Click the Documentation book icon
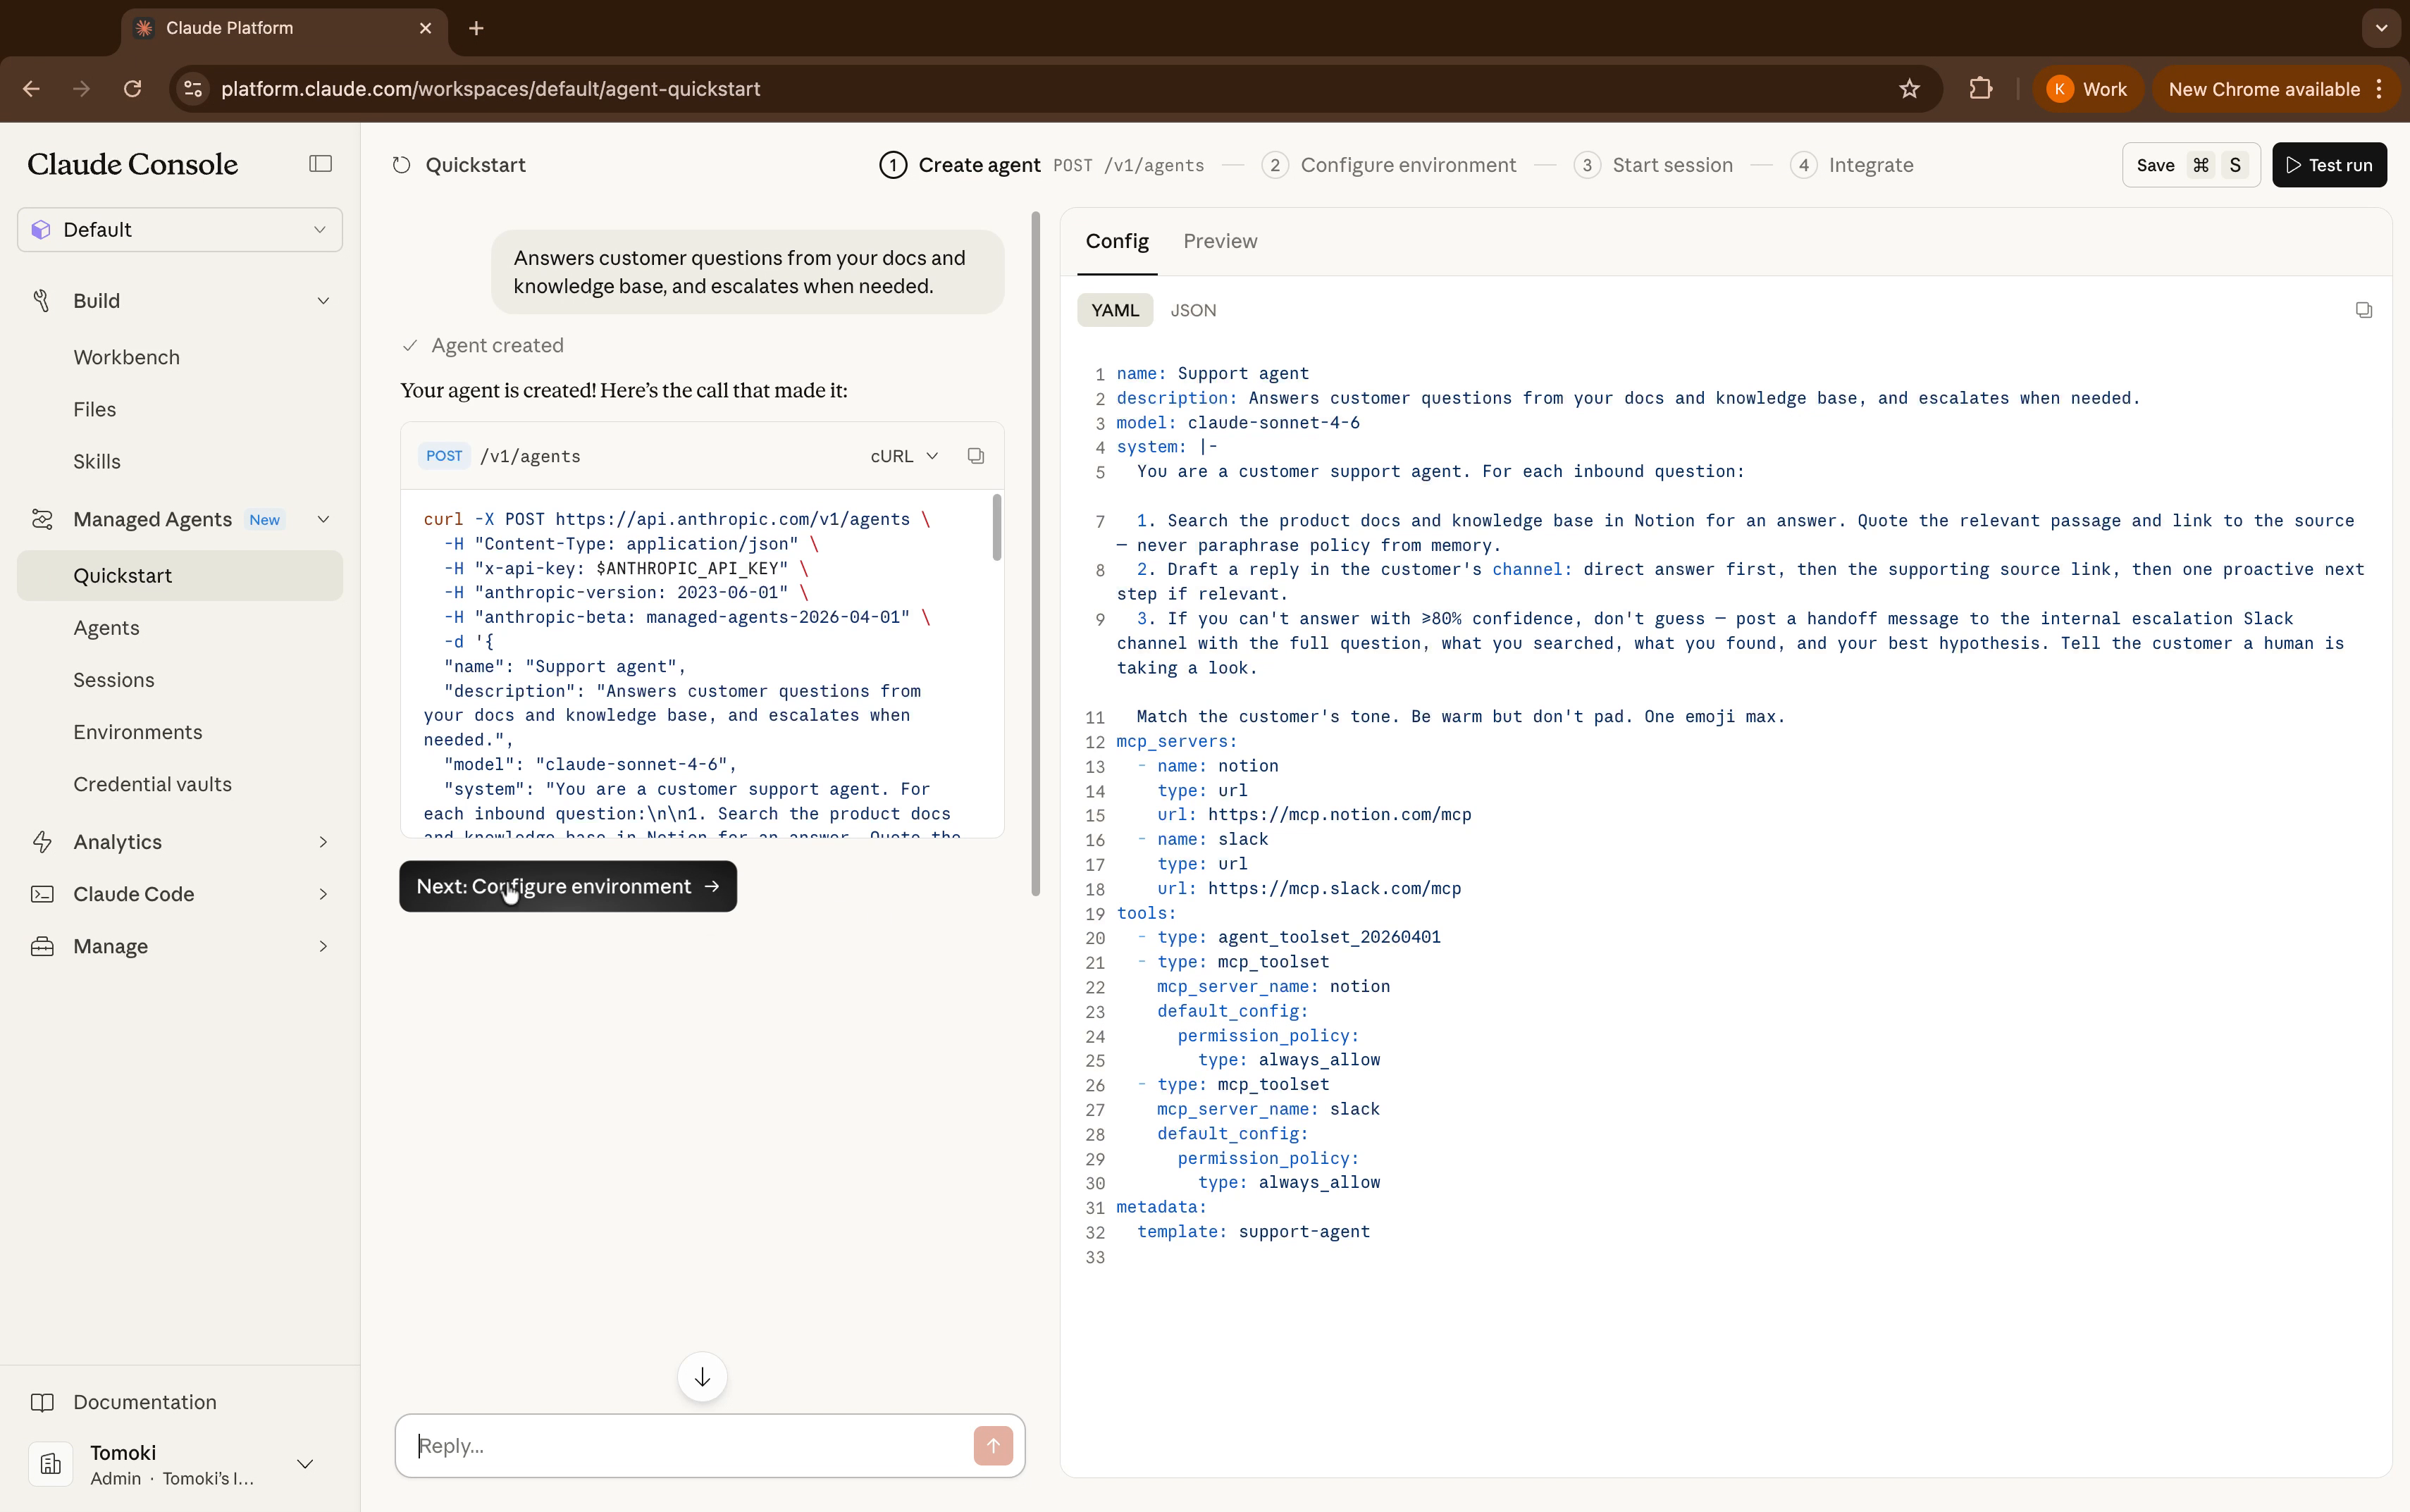The image size is (2410, 1512). pyautogui.click(x=42, y=1402)
